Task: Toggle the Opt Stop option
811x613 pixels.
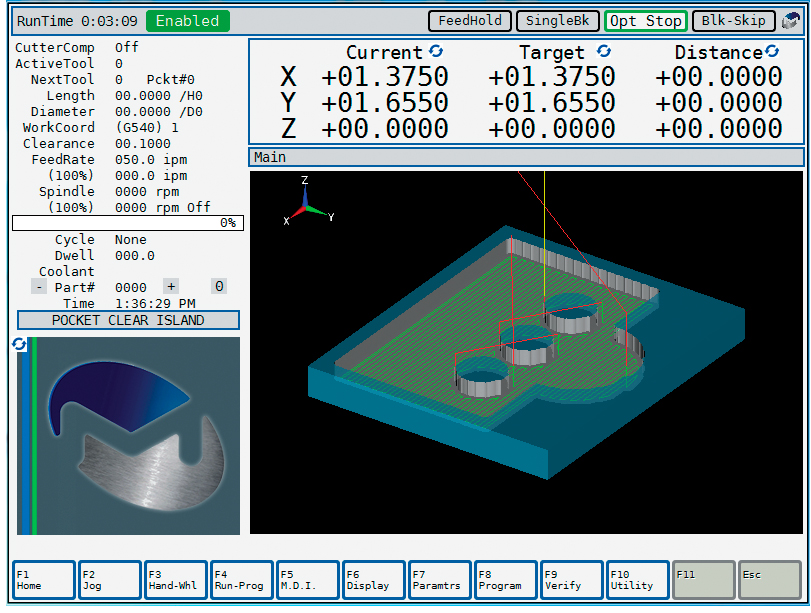Action: click(645, 21)
